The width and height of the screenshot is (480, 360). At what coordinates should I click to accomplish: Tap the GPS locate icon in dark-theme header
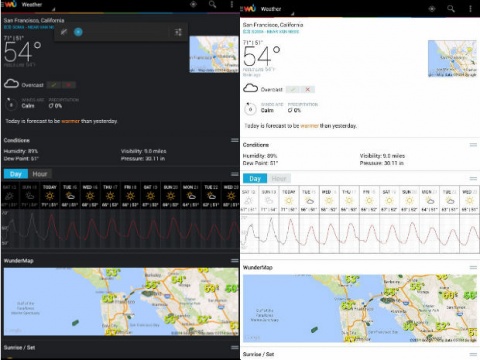pos(193,4)
